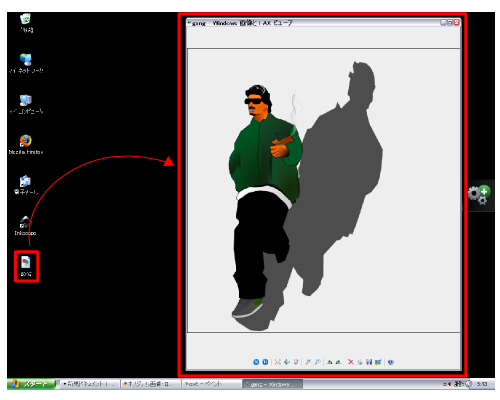This screenshot has width=500, height=400.
Task: Rotate the image counterclockwise
Action: click(x=339, y=362)
